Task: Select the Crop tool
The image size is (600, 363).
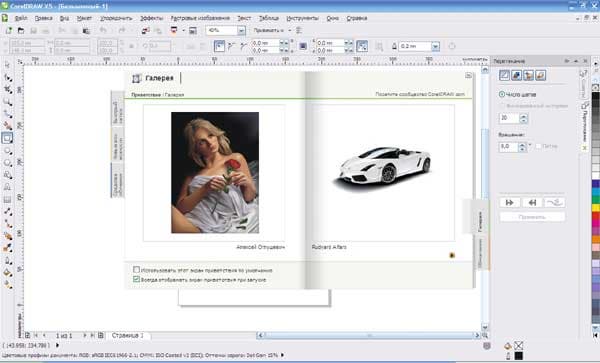Action: tap(7, 90)
